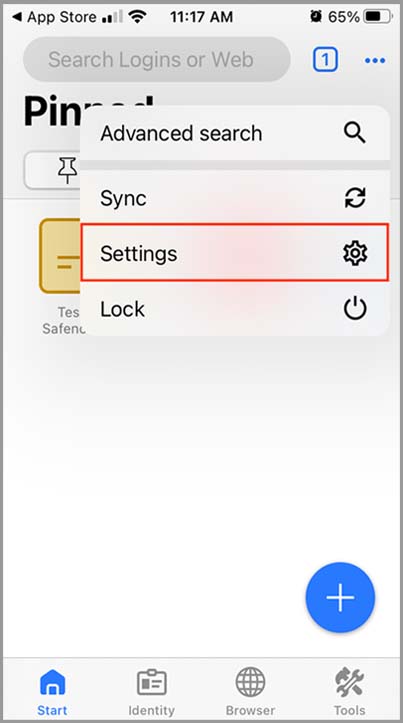This screenshot has width=403, height=723.
Task: Choose Sync from the popup menu
Action: (235, 198)
